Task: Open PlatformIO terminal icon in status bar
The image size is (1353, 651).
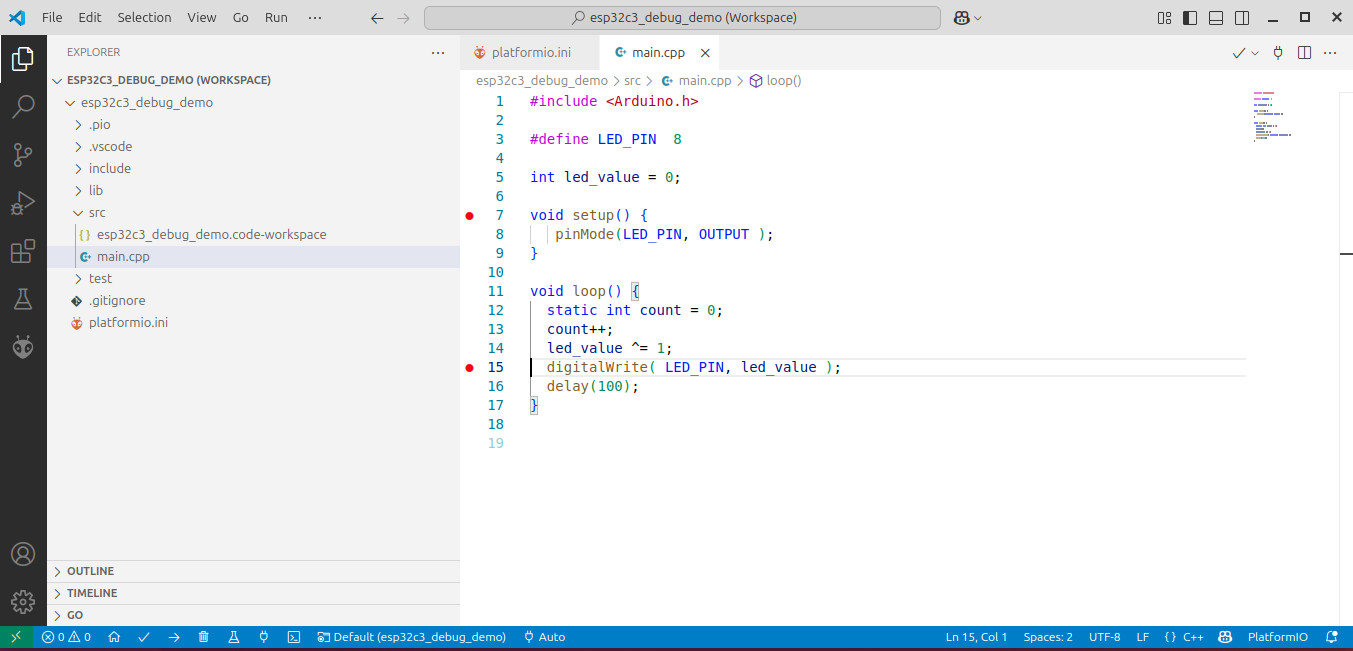Action: pyautogui.click(x=294, y=637)
